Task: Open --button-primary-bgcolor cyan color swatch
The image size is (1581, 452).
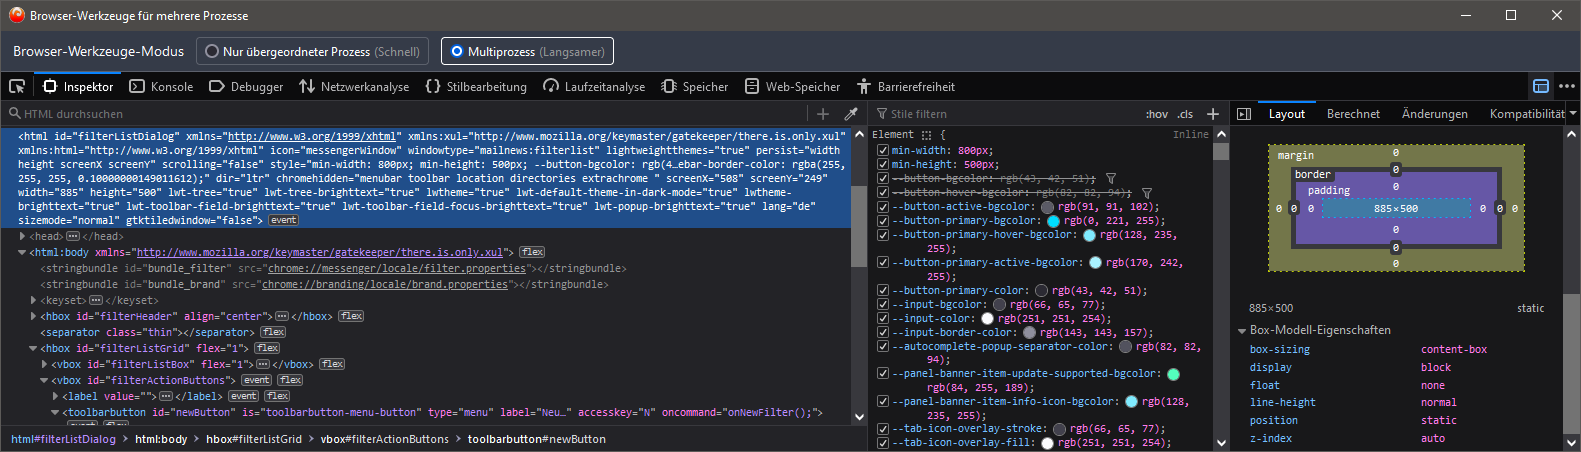Action: [x=1053, y=221]
